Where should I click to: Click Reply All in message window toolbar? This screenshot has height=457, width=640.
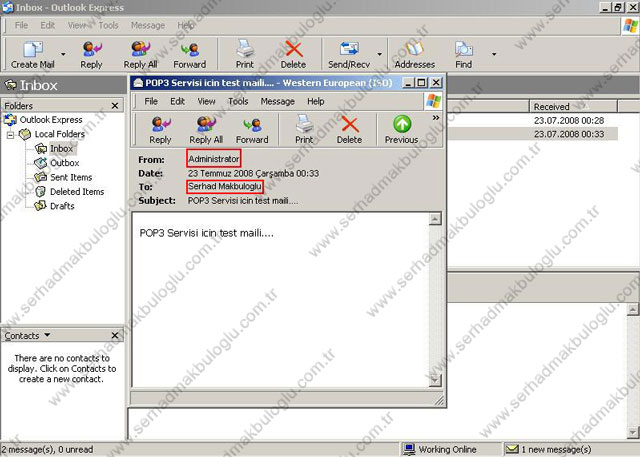(206, 130)
